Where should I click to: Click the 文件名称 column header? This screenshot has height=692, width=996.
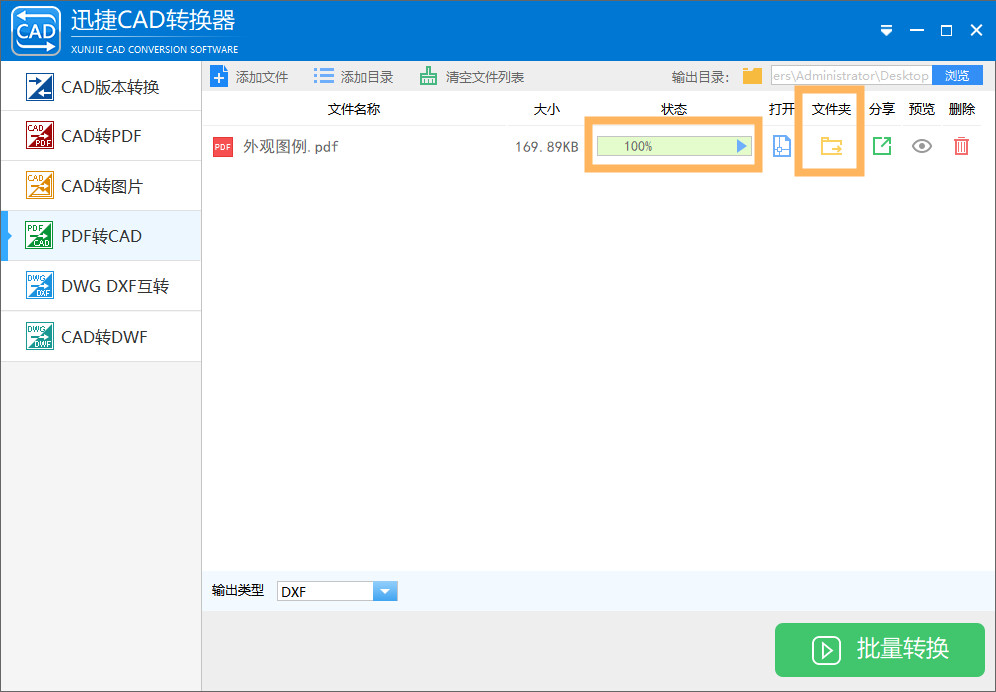tap(354, 109)
